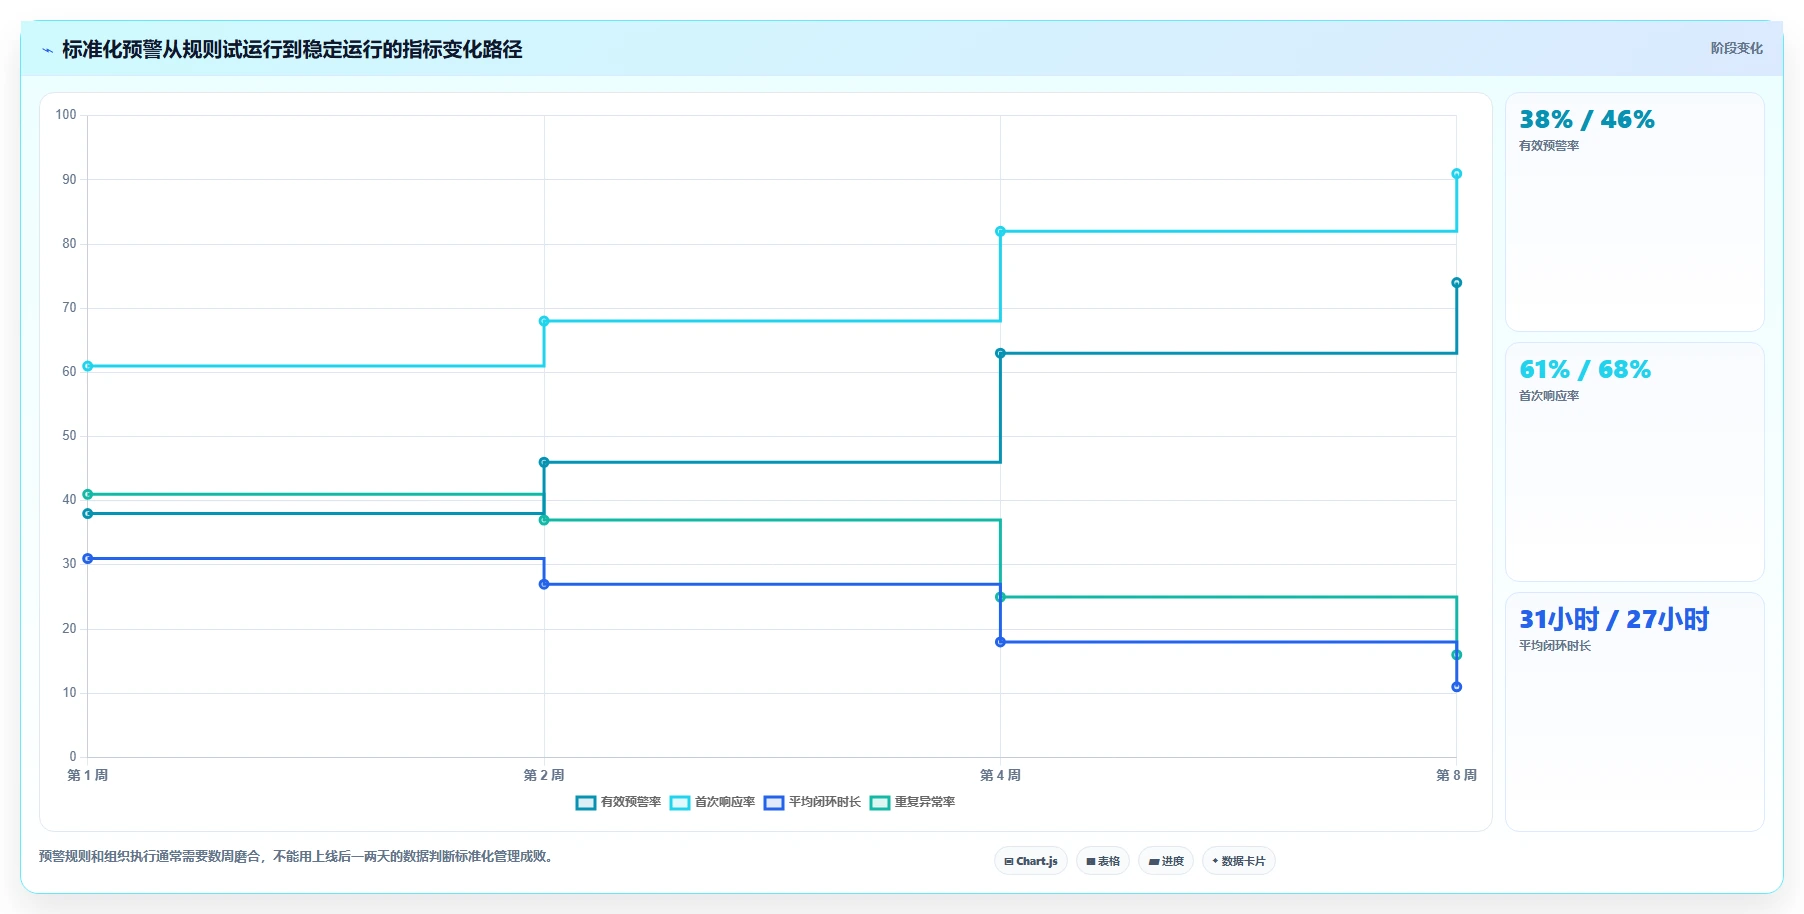Viewport: 1804px width, 914px height.
Task: Click the 第 1 周 x-axis label
Action: tap(88, 775)
